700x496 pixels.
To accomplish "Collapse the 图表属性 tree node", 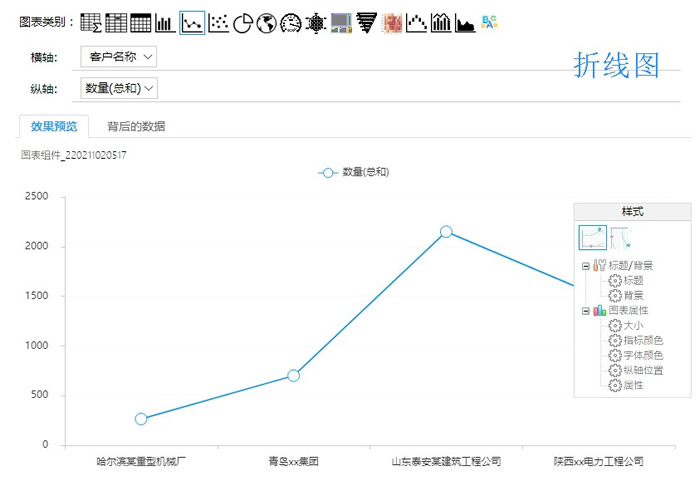I will pyautogui.click(x=585, y=311).
